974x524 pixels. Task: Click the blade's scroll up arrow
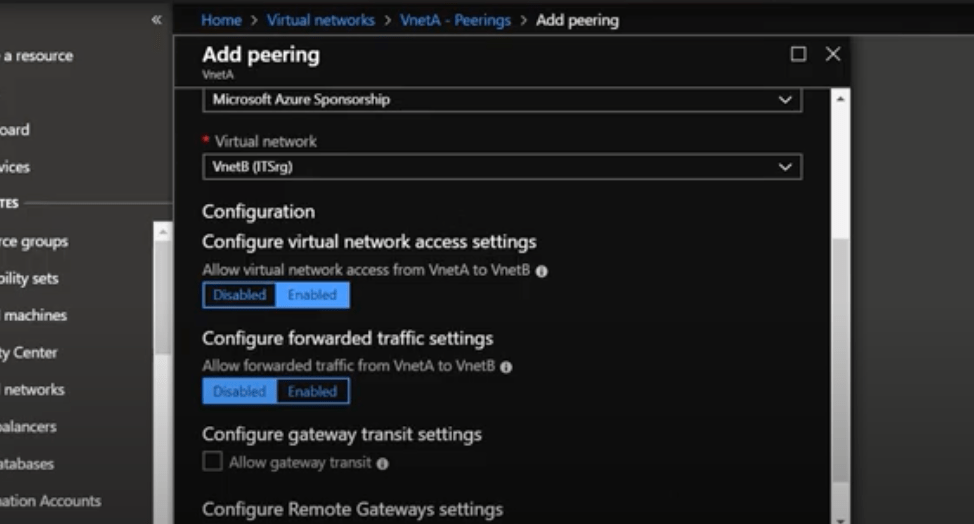[840, 99]
